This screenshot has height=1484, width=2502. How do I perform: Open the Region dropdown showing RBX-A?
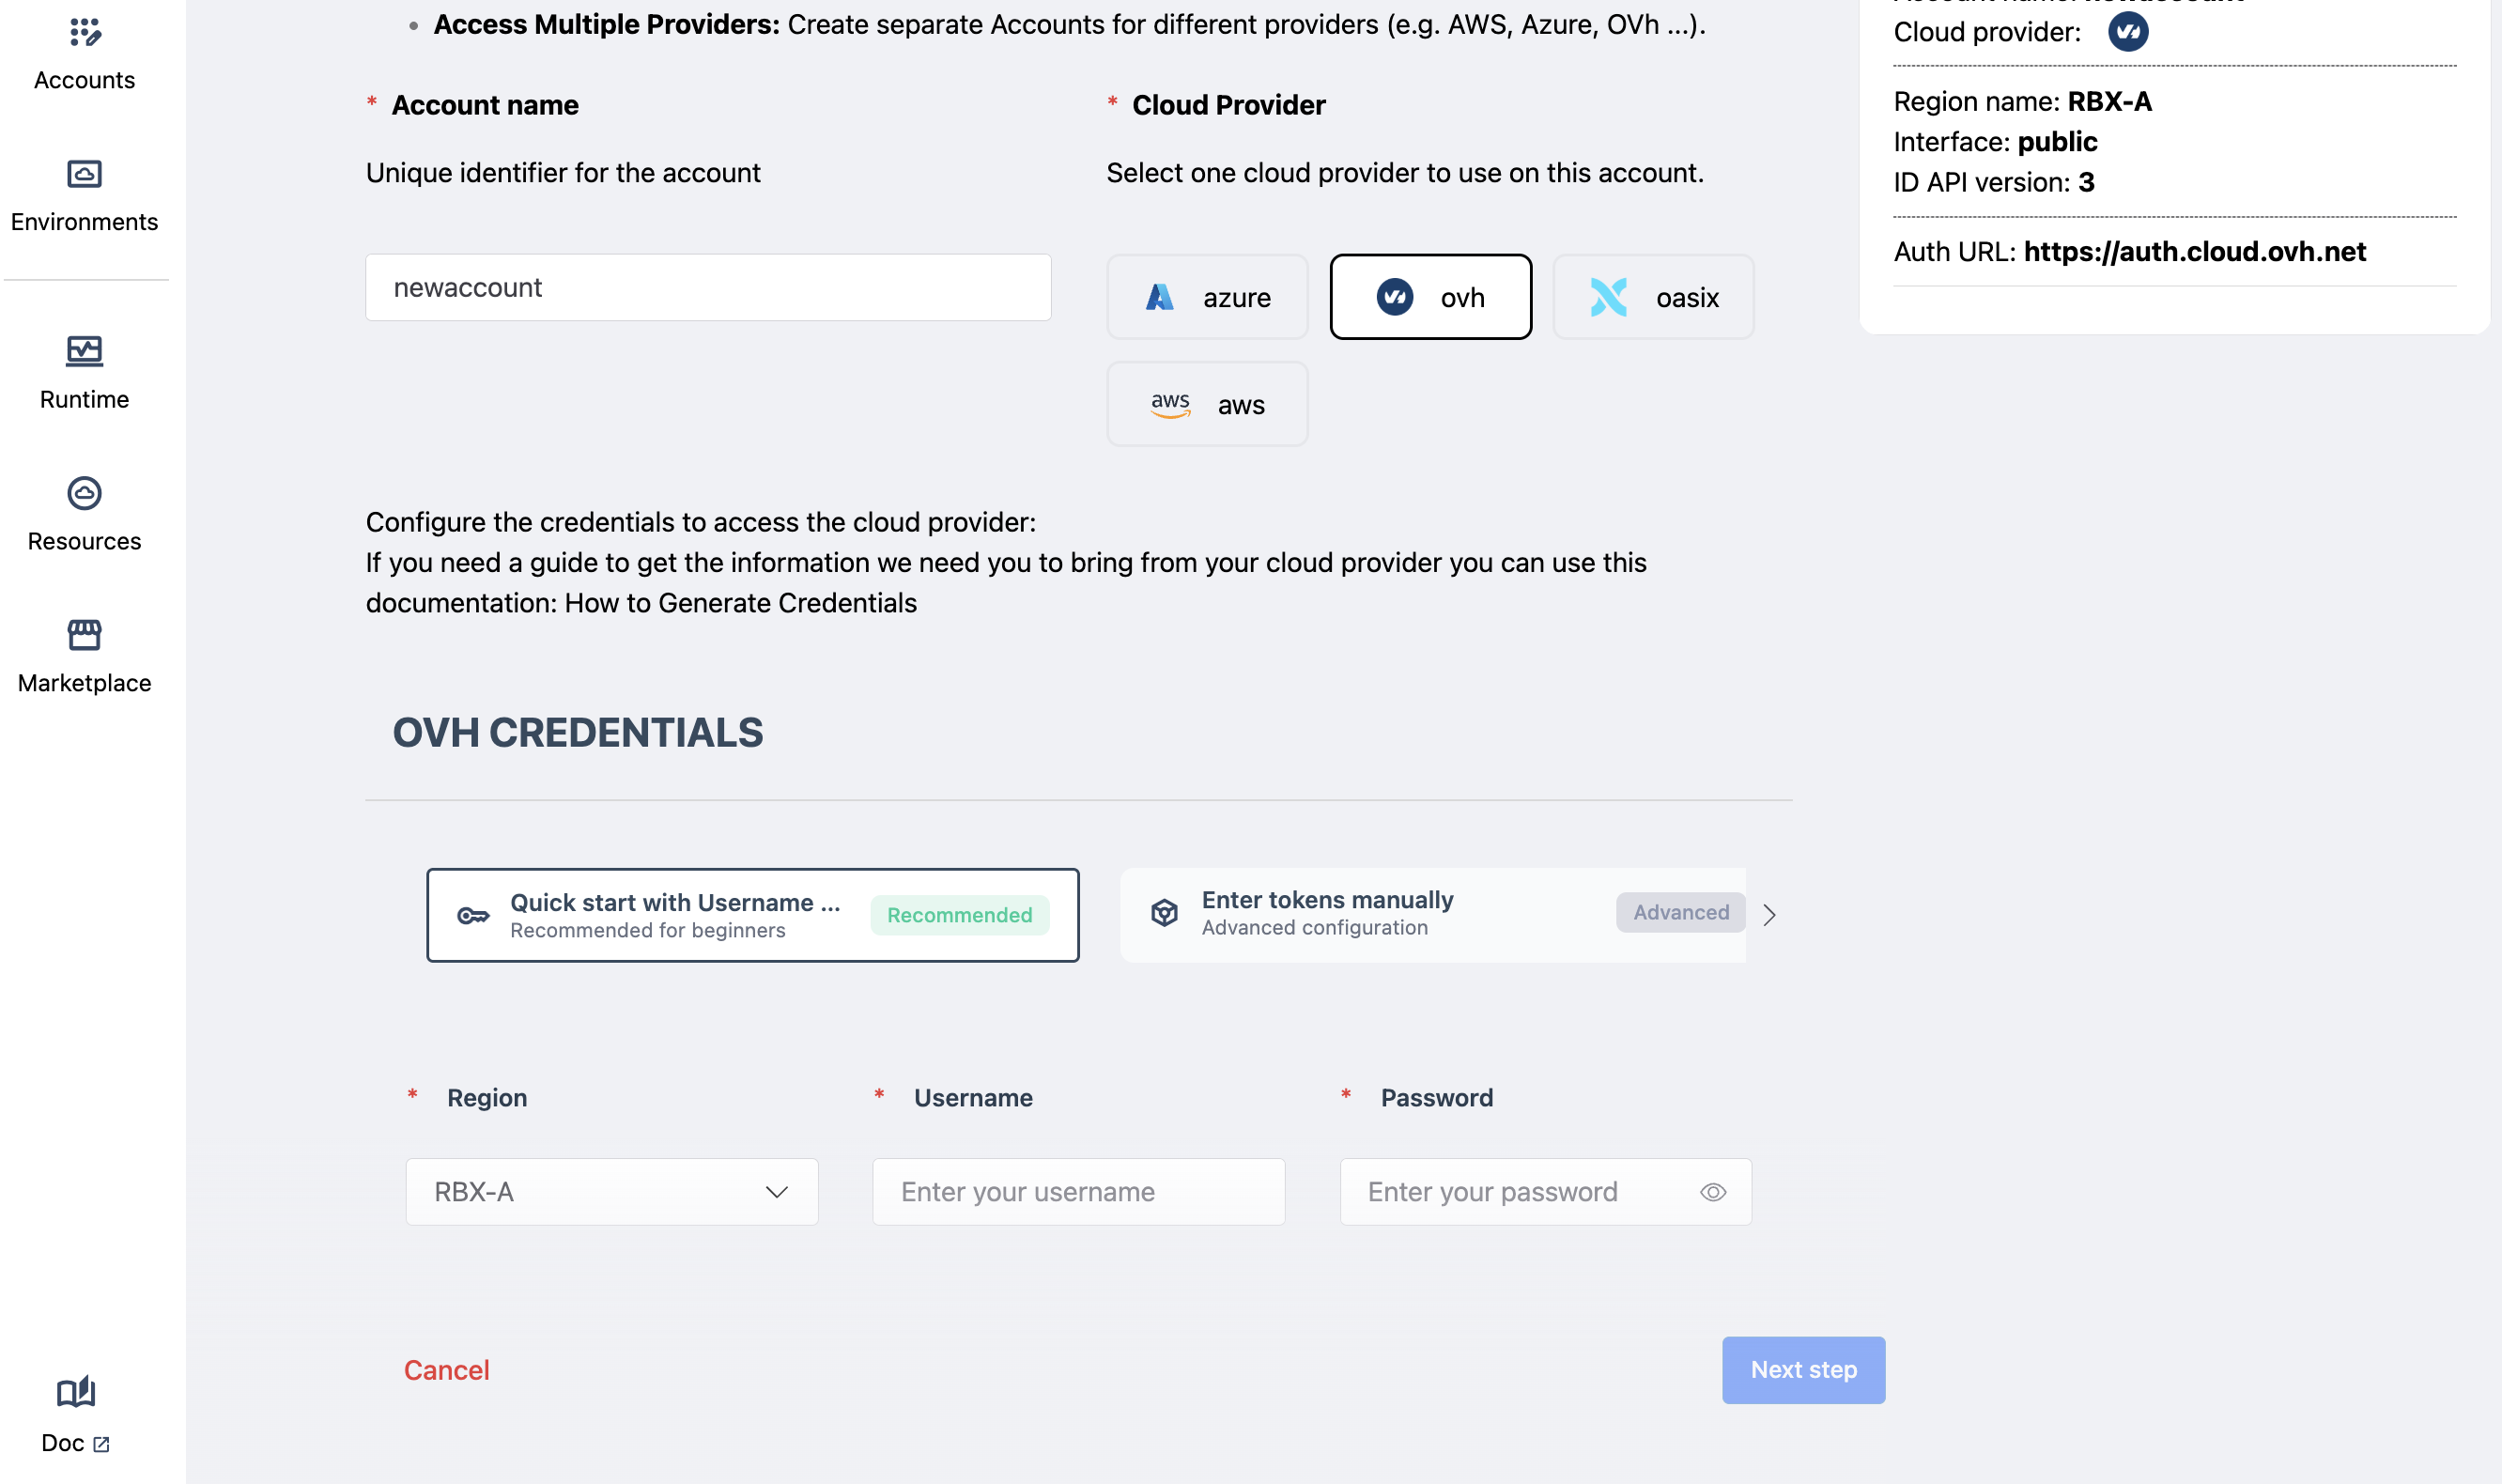(612, 1192)
